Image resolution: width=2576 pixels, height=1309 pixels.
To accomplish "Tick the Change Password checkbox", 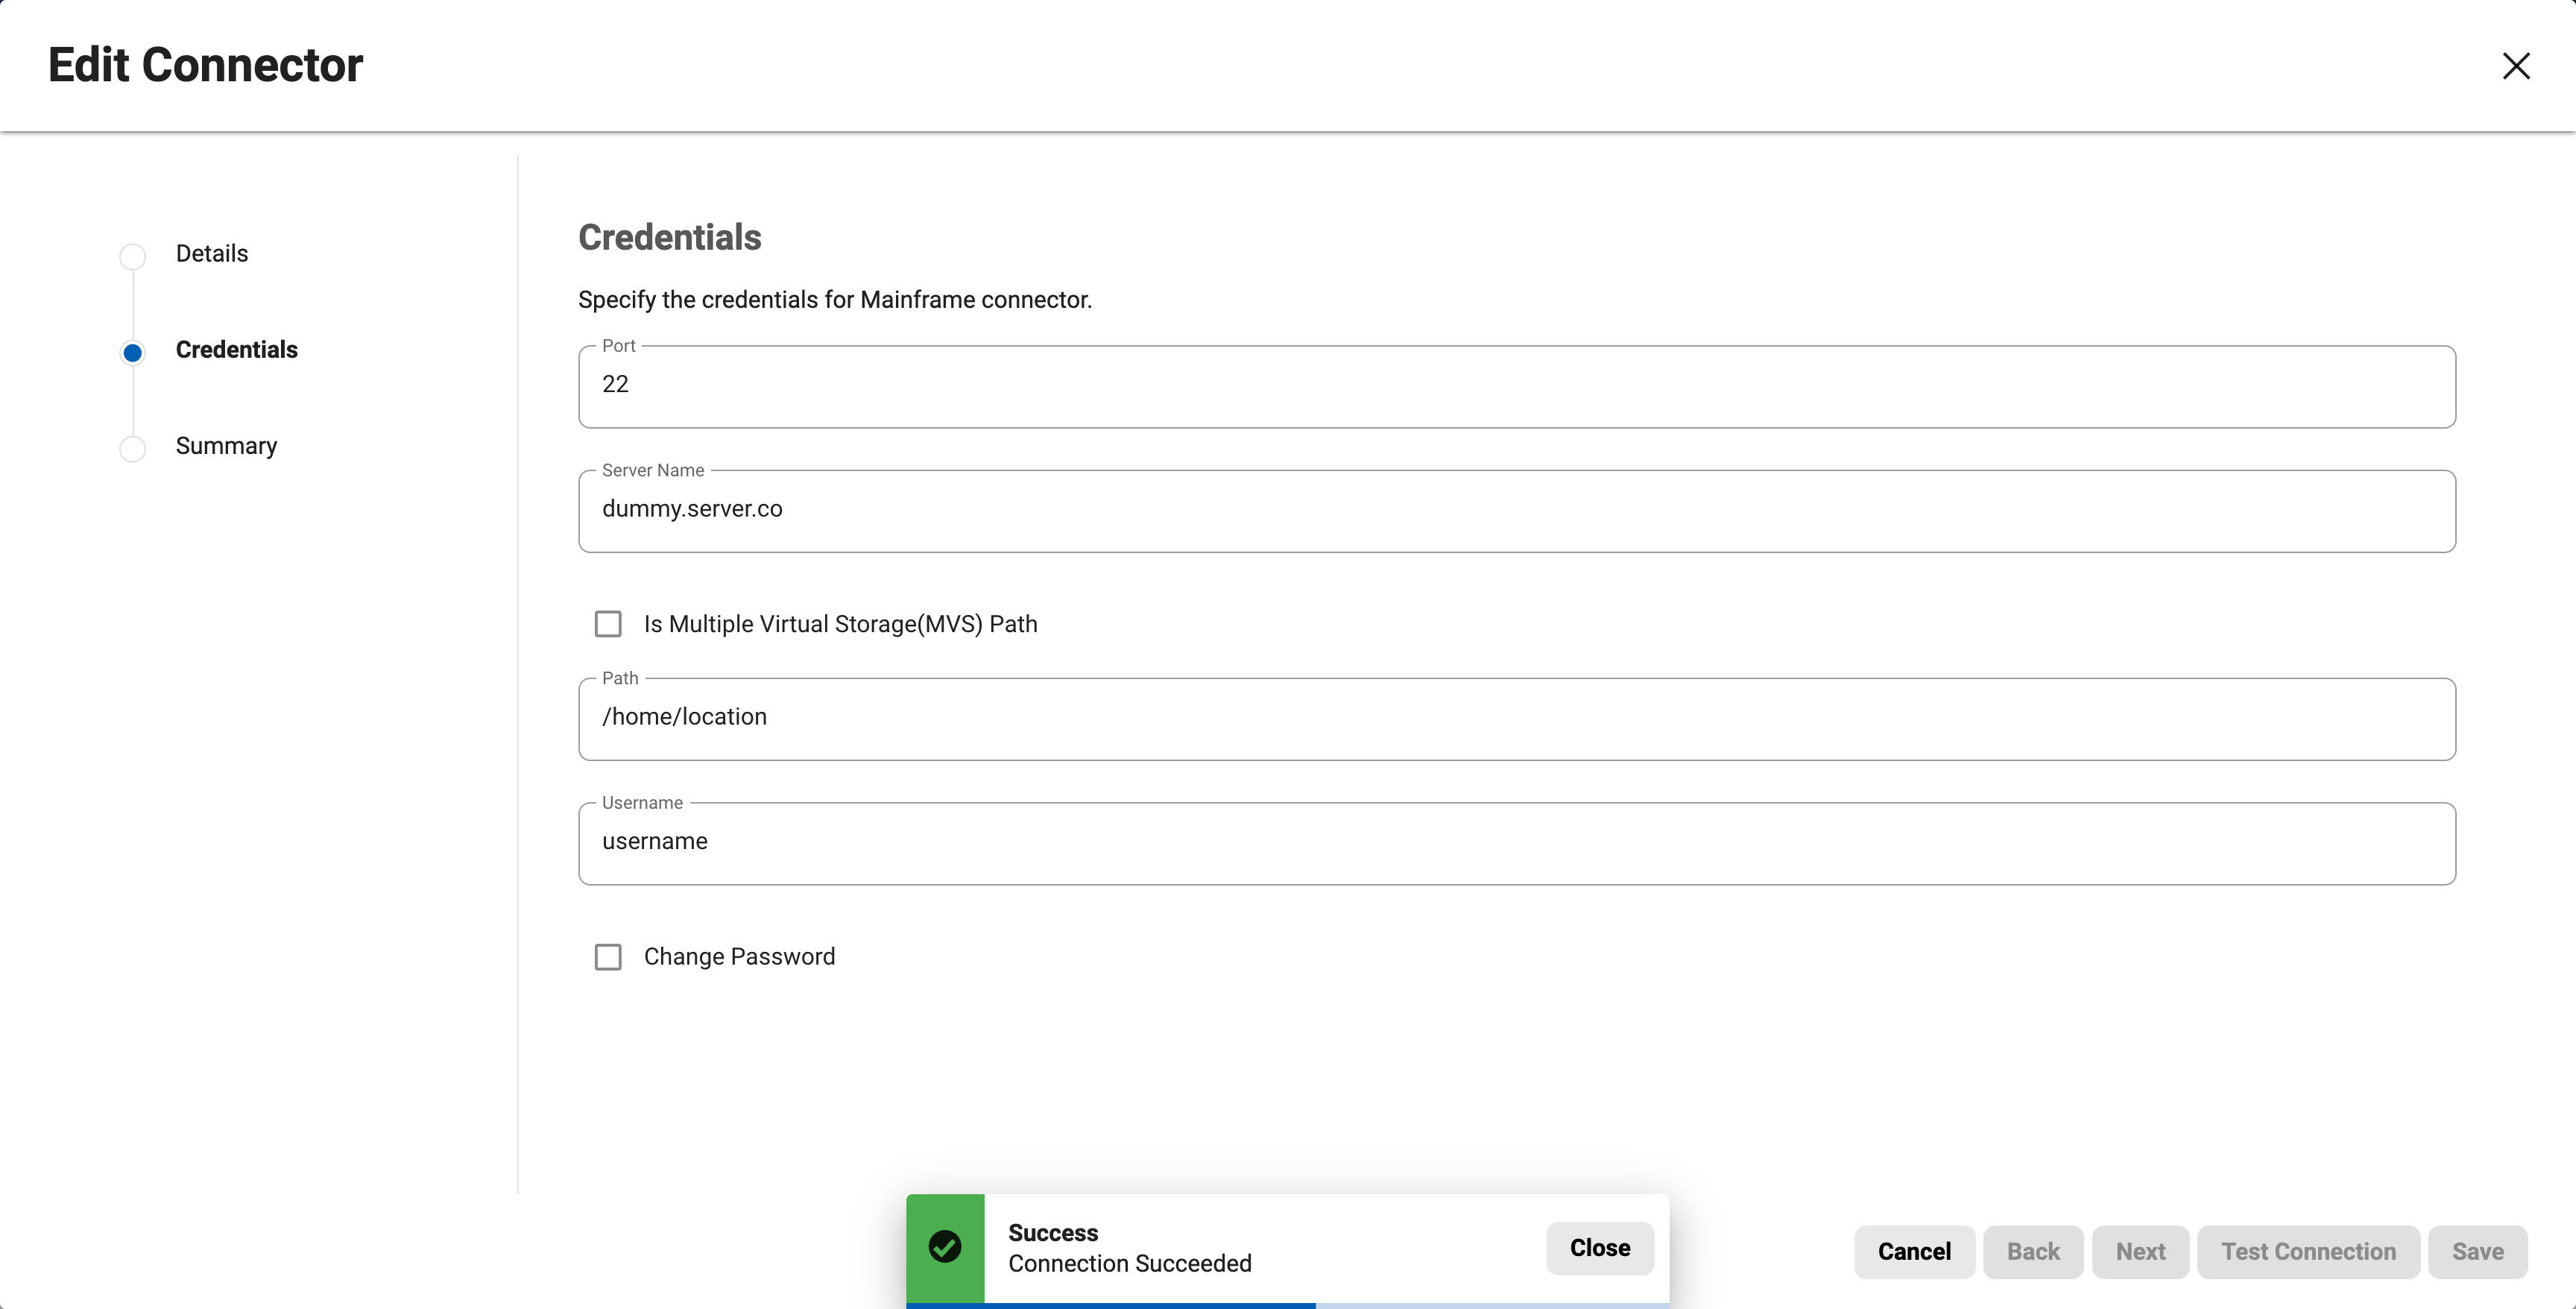I will click(608, 957).
